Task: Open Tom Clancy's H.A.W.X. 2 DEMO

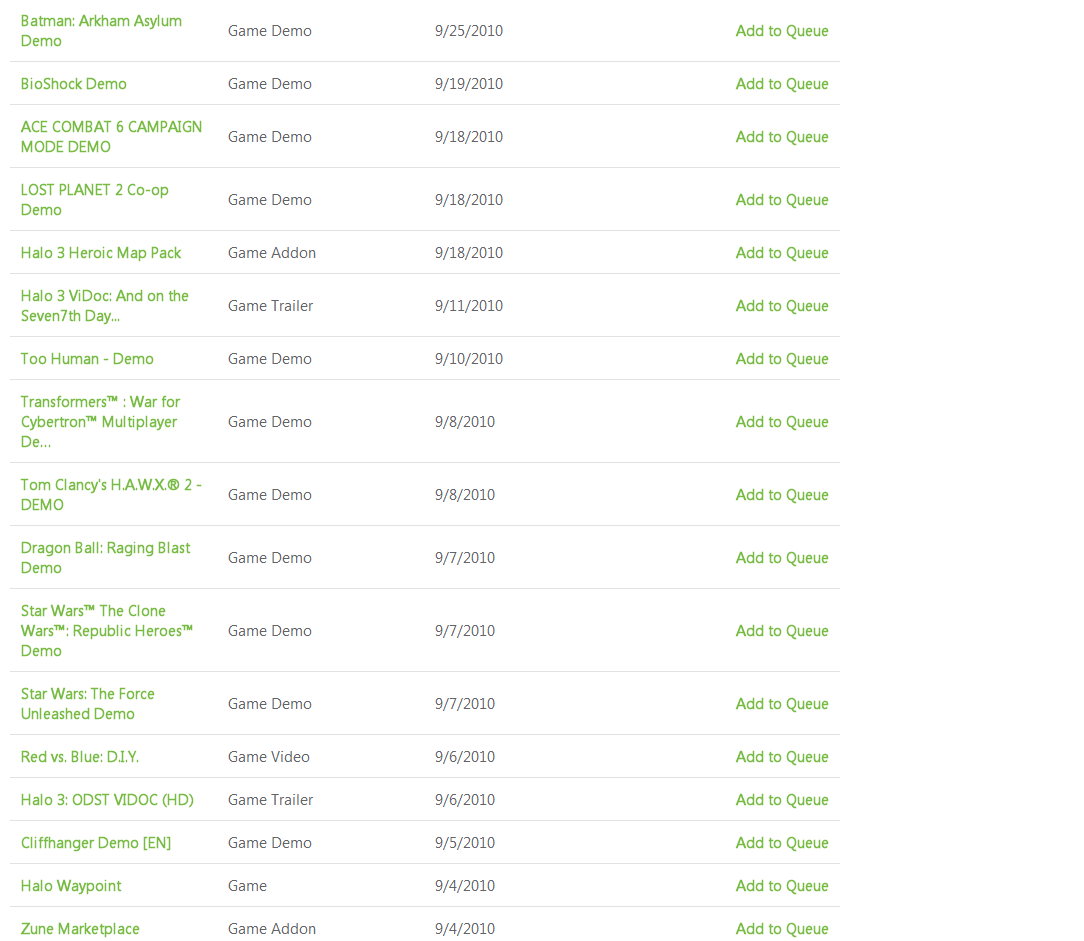Action: coord(111,495)
